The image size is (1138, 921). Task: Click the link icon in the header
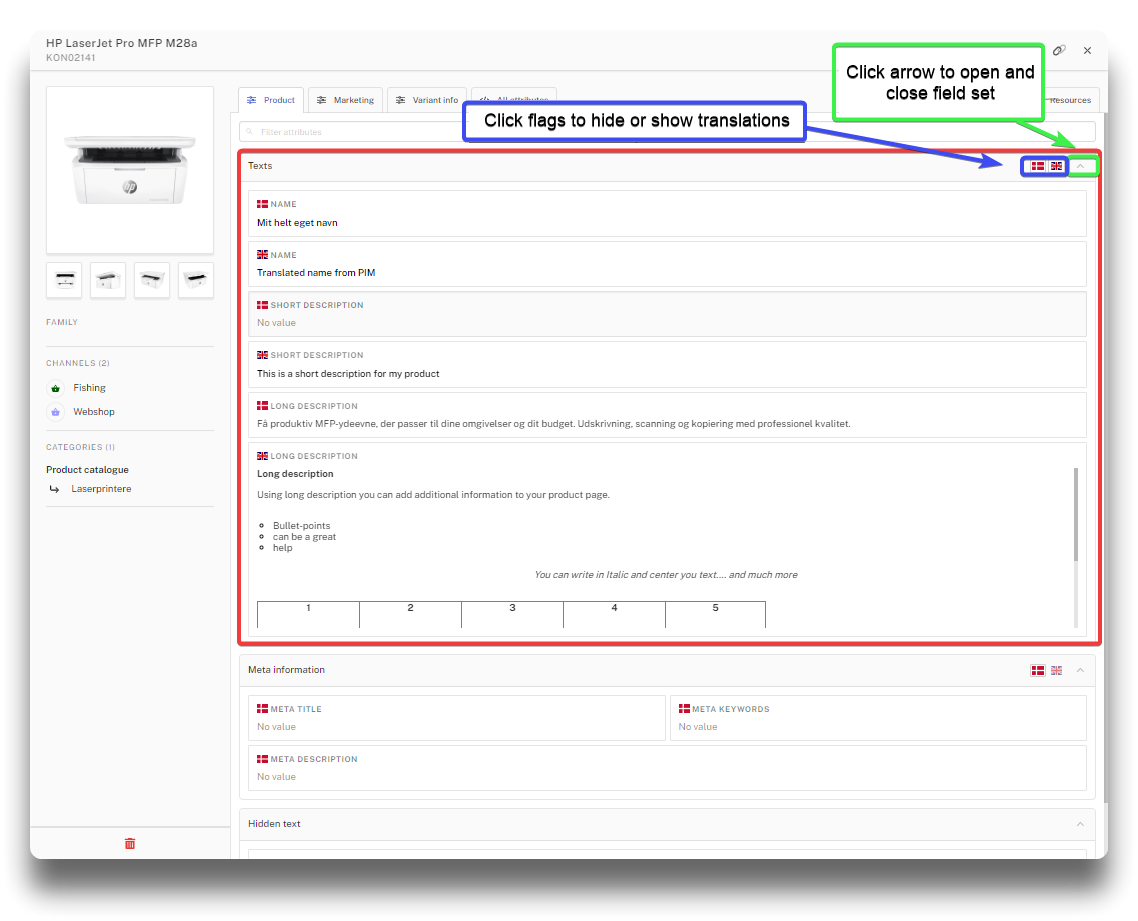1059,50
